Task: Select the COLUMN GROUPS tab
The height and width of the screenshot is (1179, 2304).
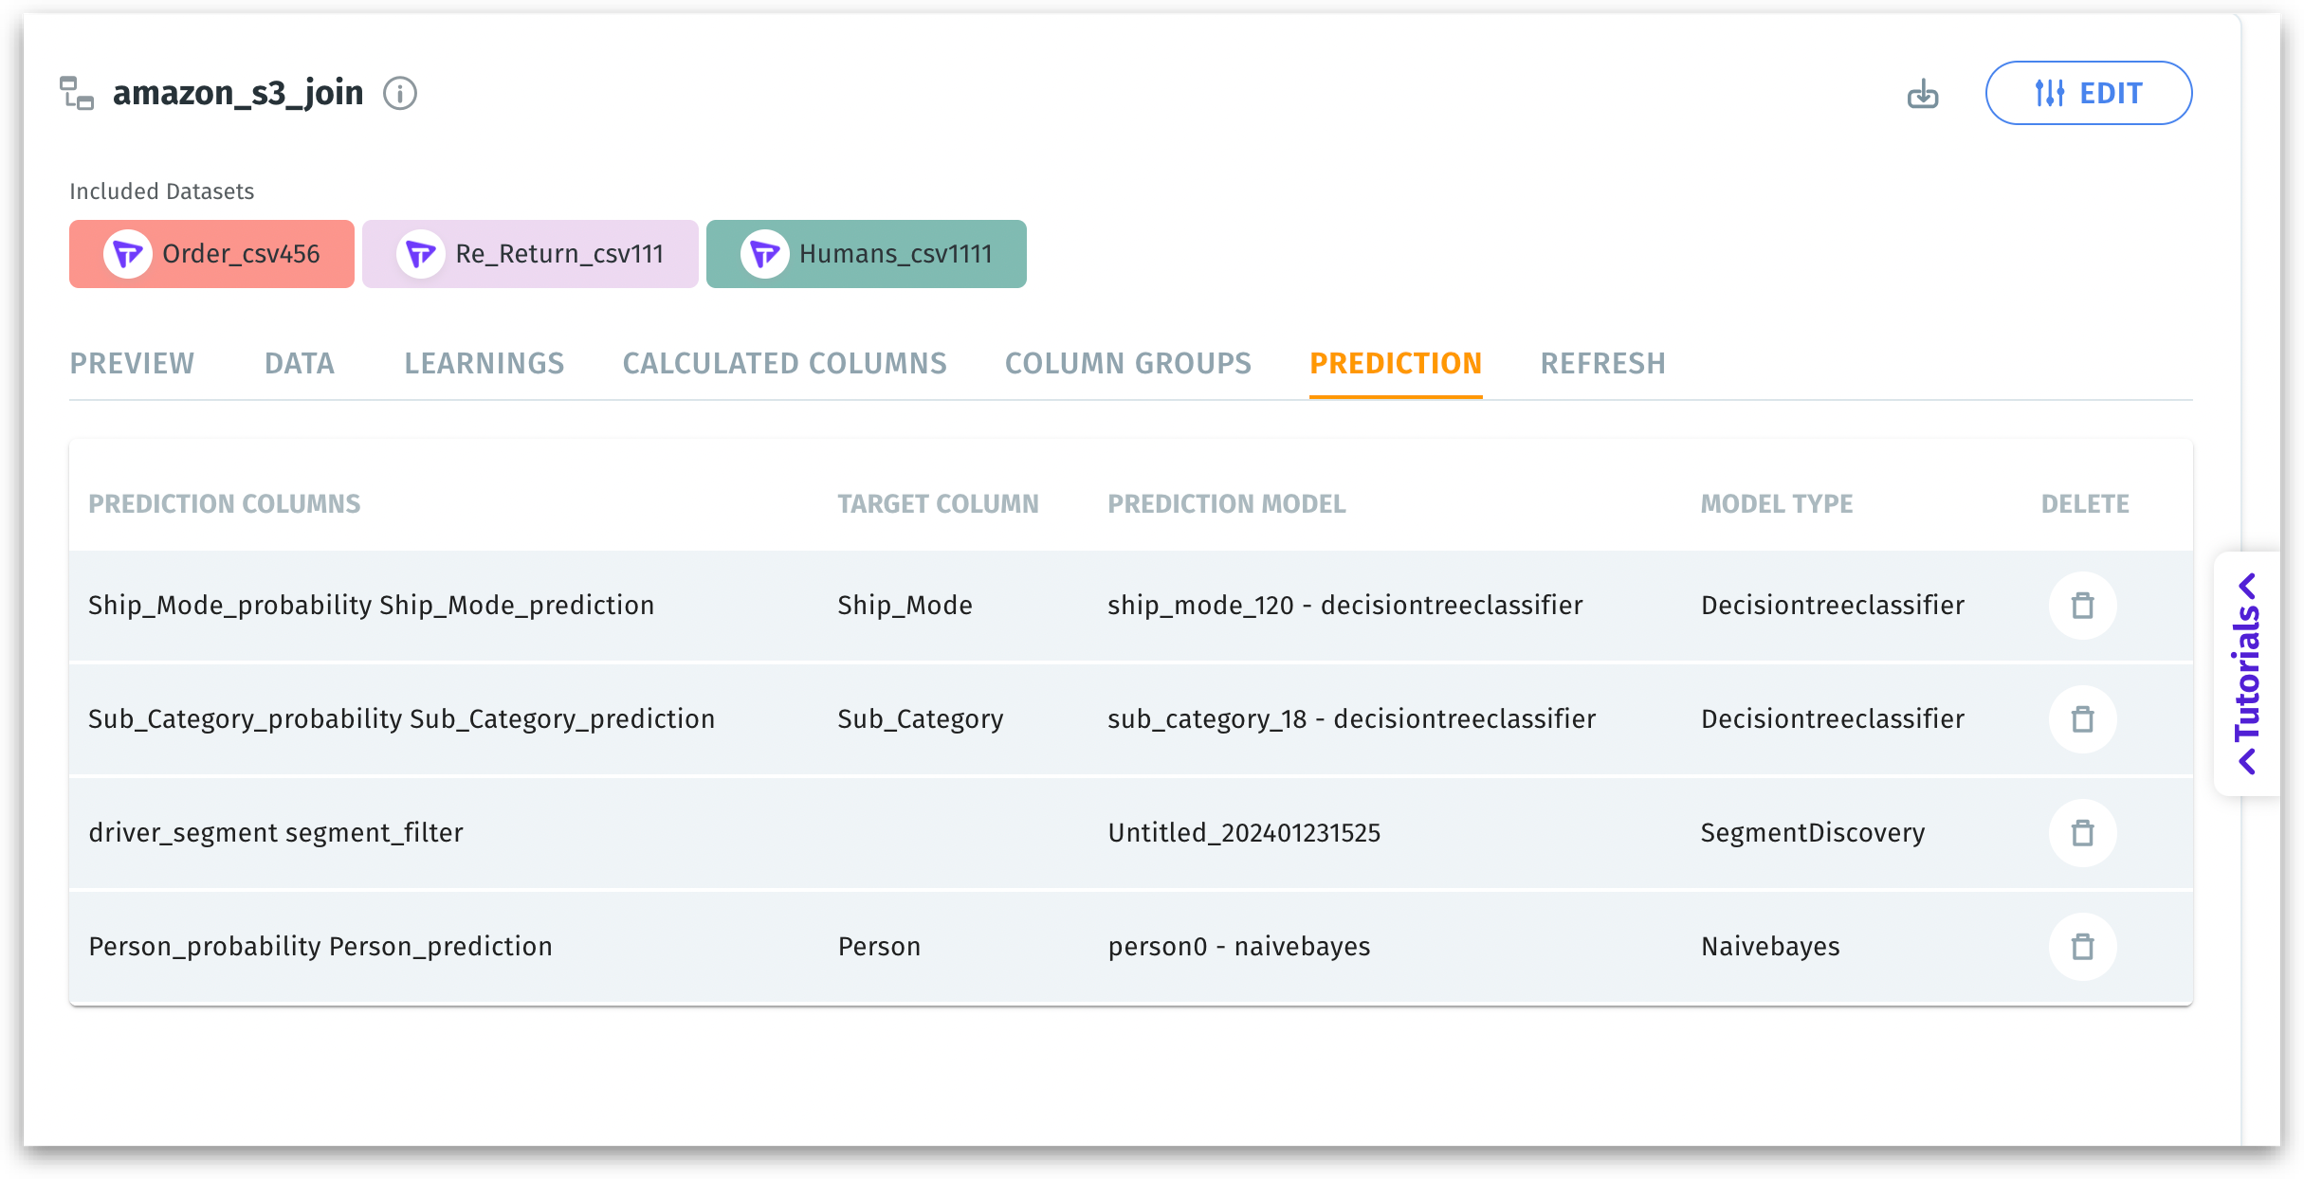Action: click(x=1128, y=363)
